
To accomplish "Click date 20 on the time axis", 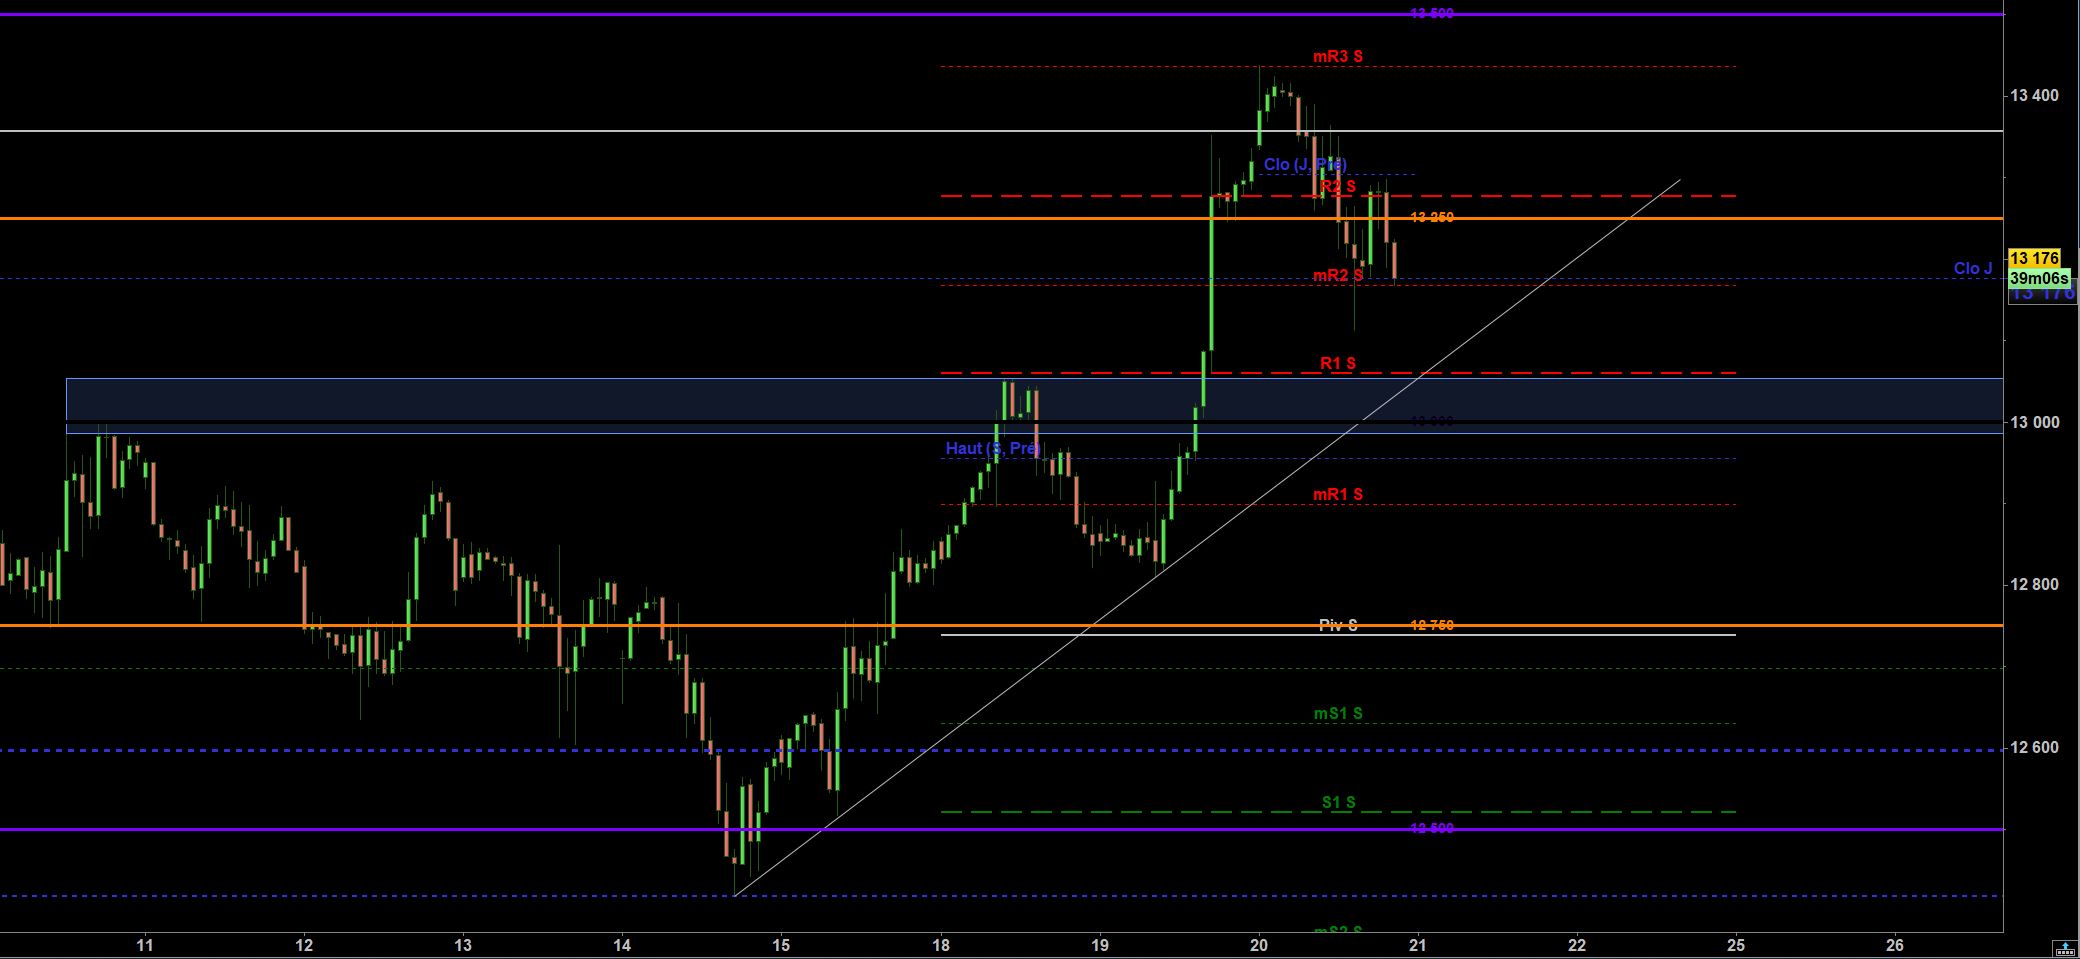I will point(1259,945).
